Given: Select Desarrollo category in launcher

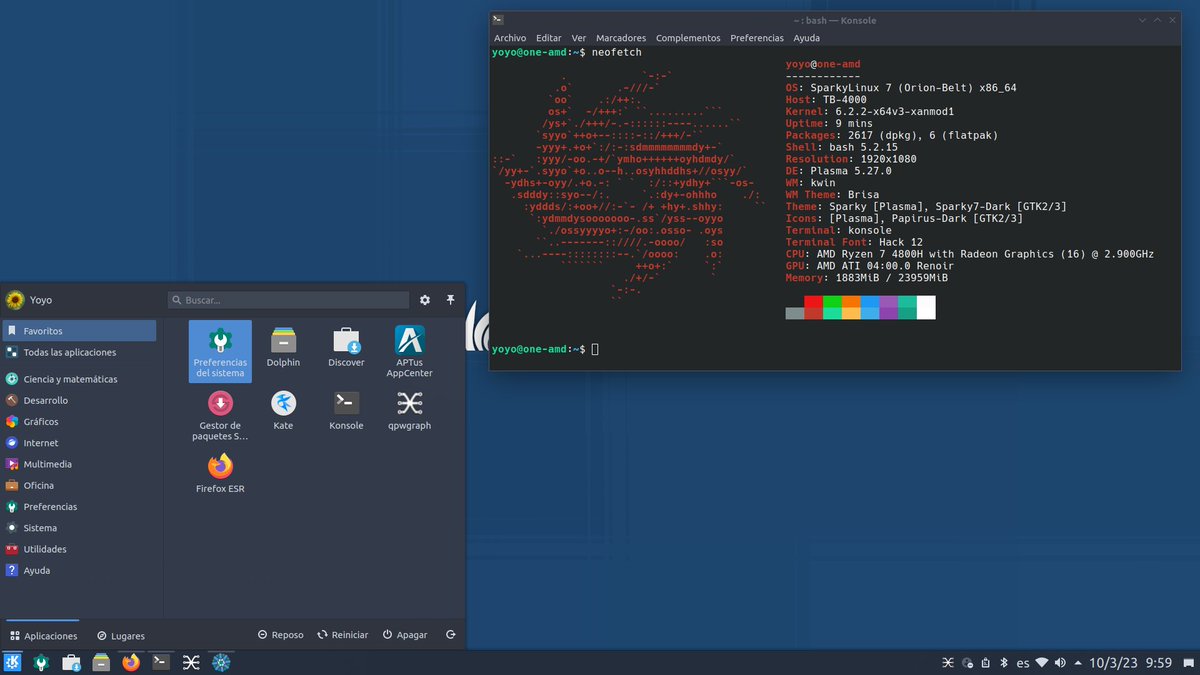Looking at the screenshot, I should (79, 400).
